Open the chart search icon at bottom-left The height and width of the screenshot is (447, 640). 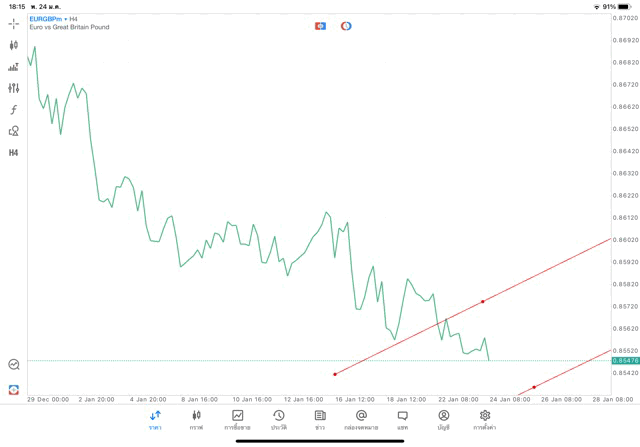point(14,365)
